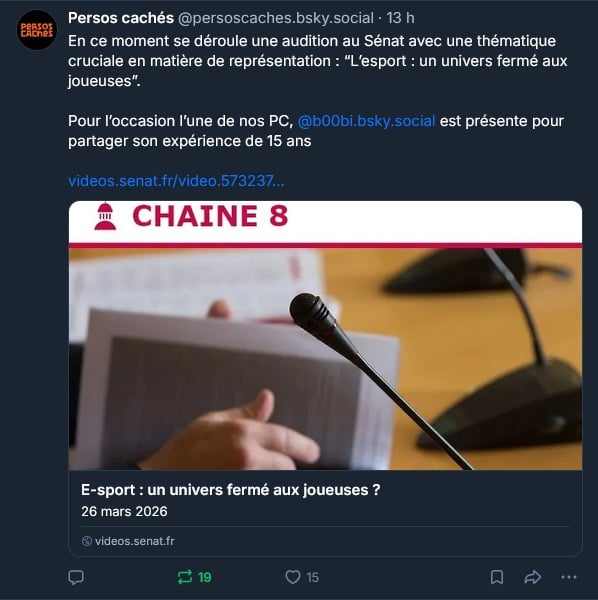Open the microphone preview image
Screen dimensions: 598x600
pos(325,359)
